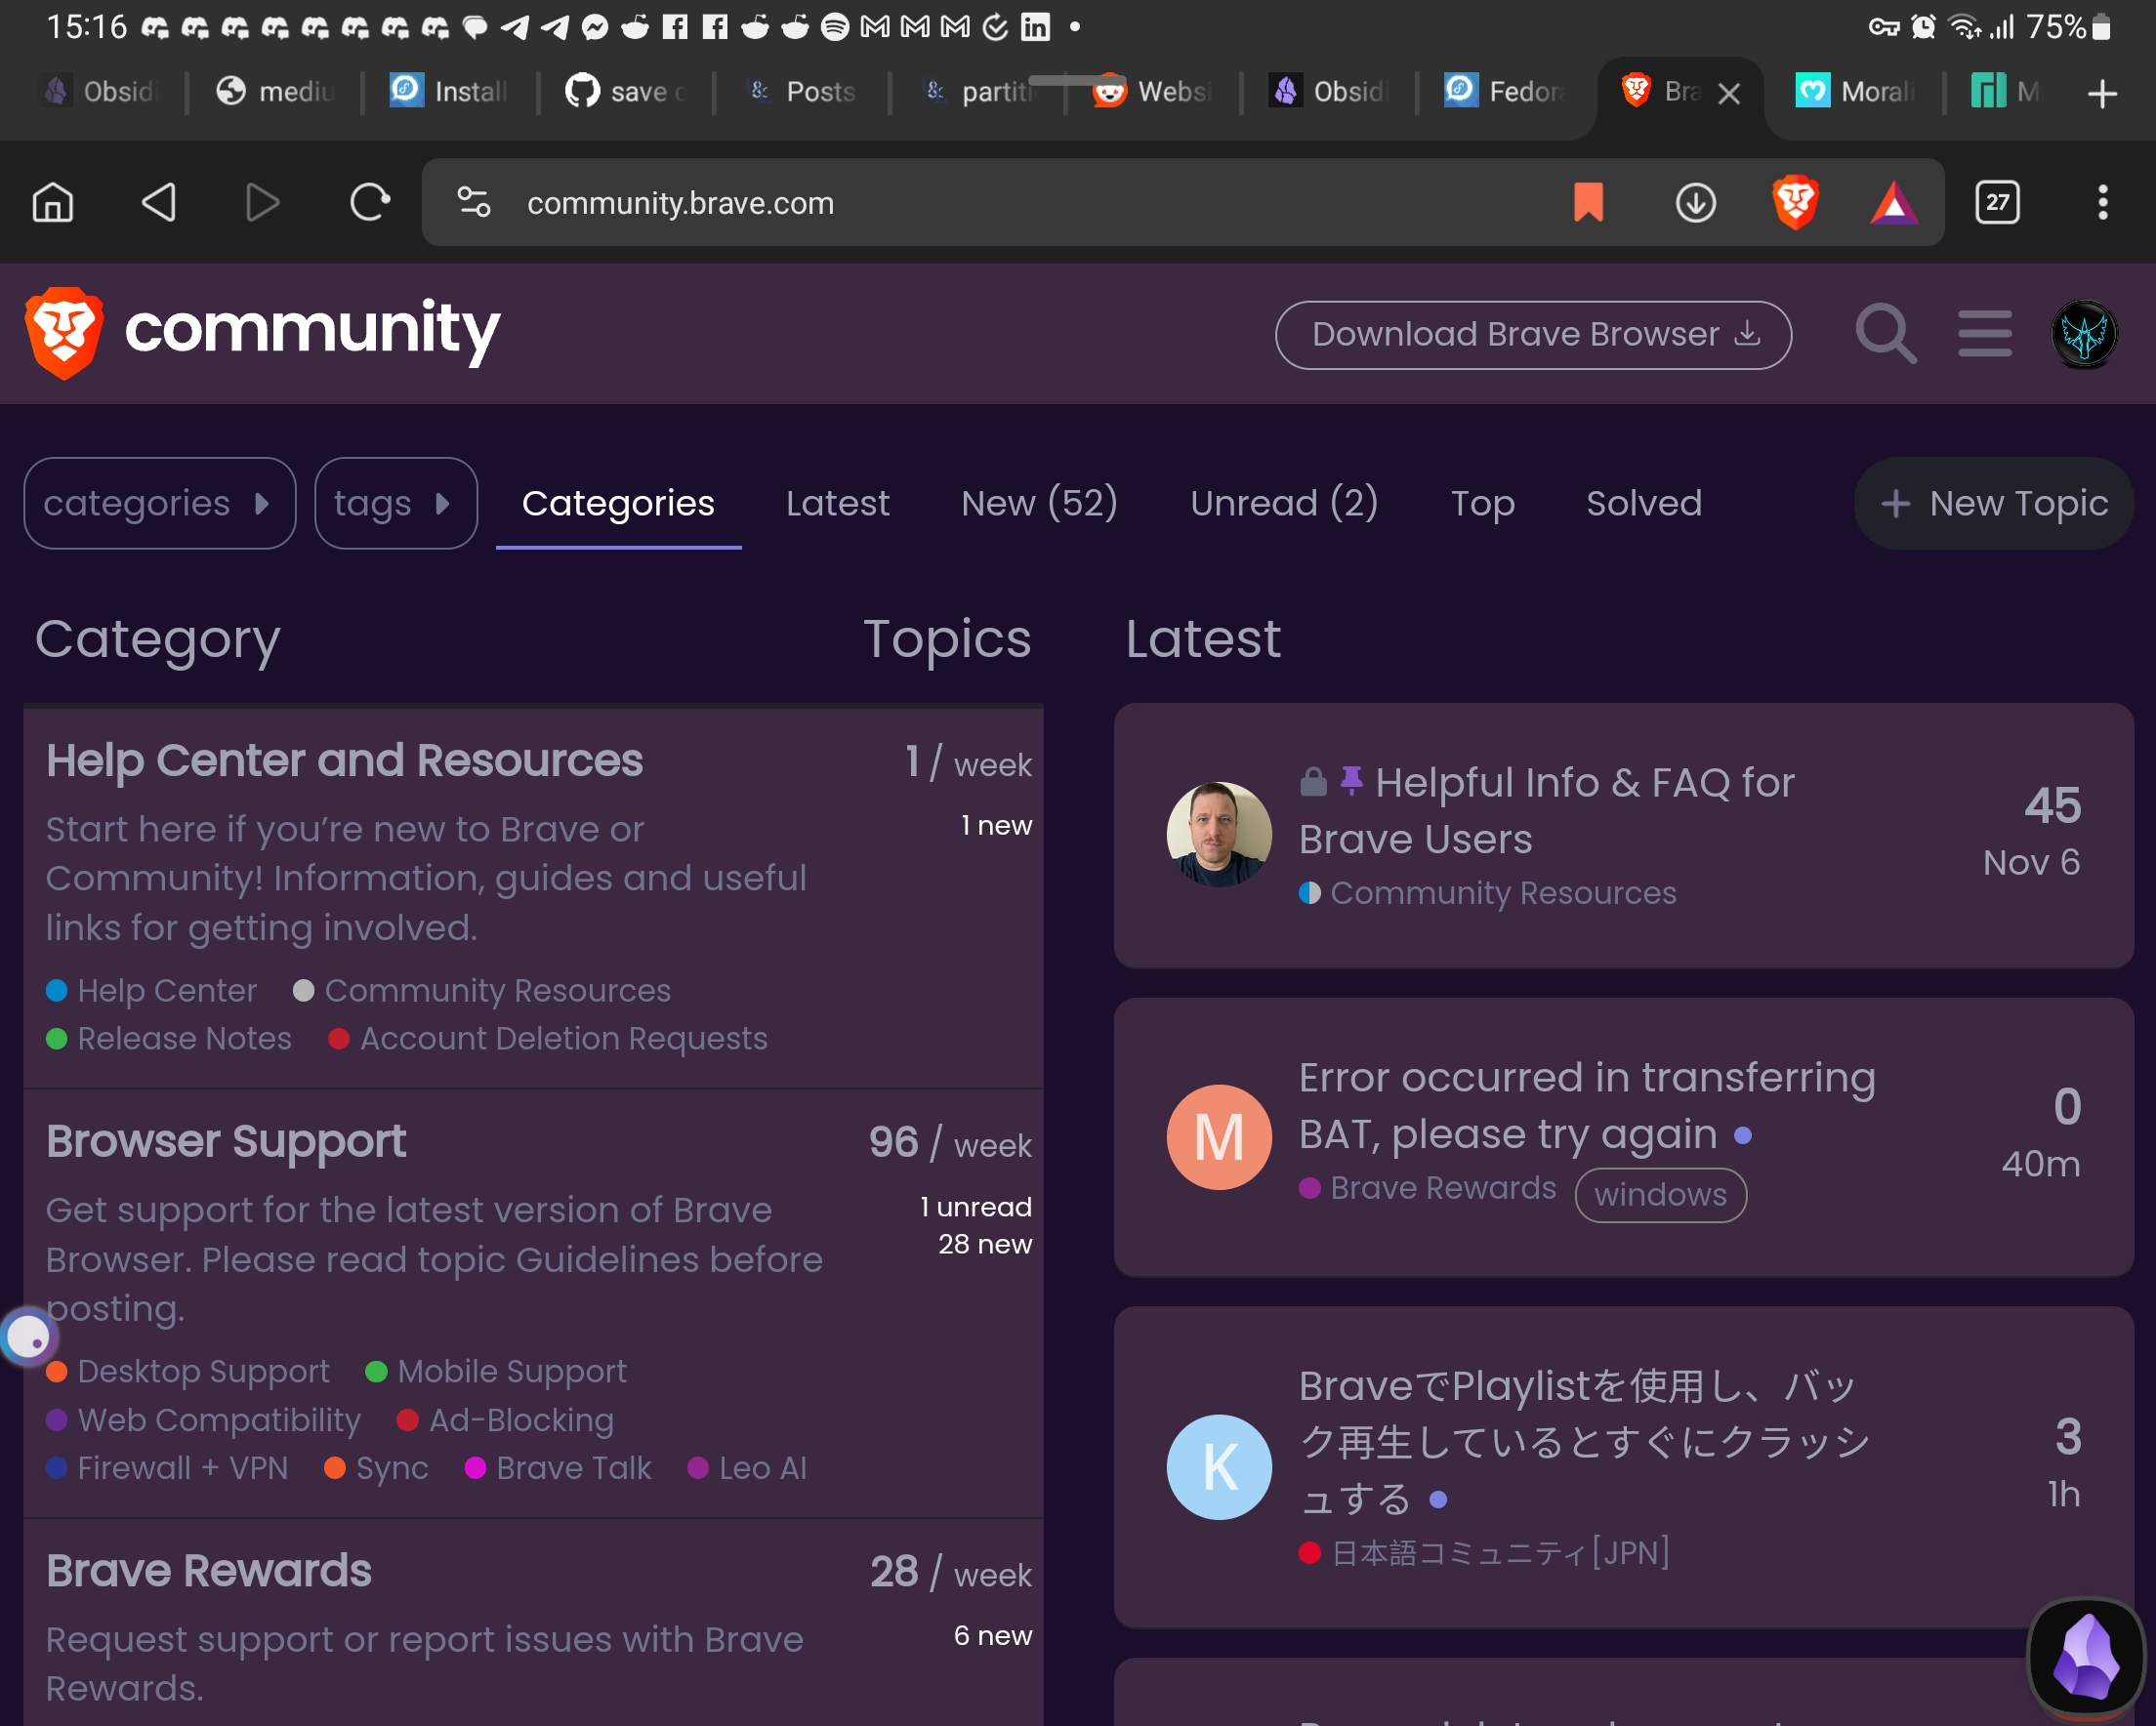Click the New Topic button
This screenshot has width=2156, height=1726.
[1994, 503]
